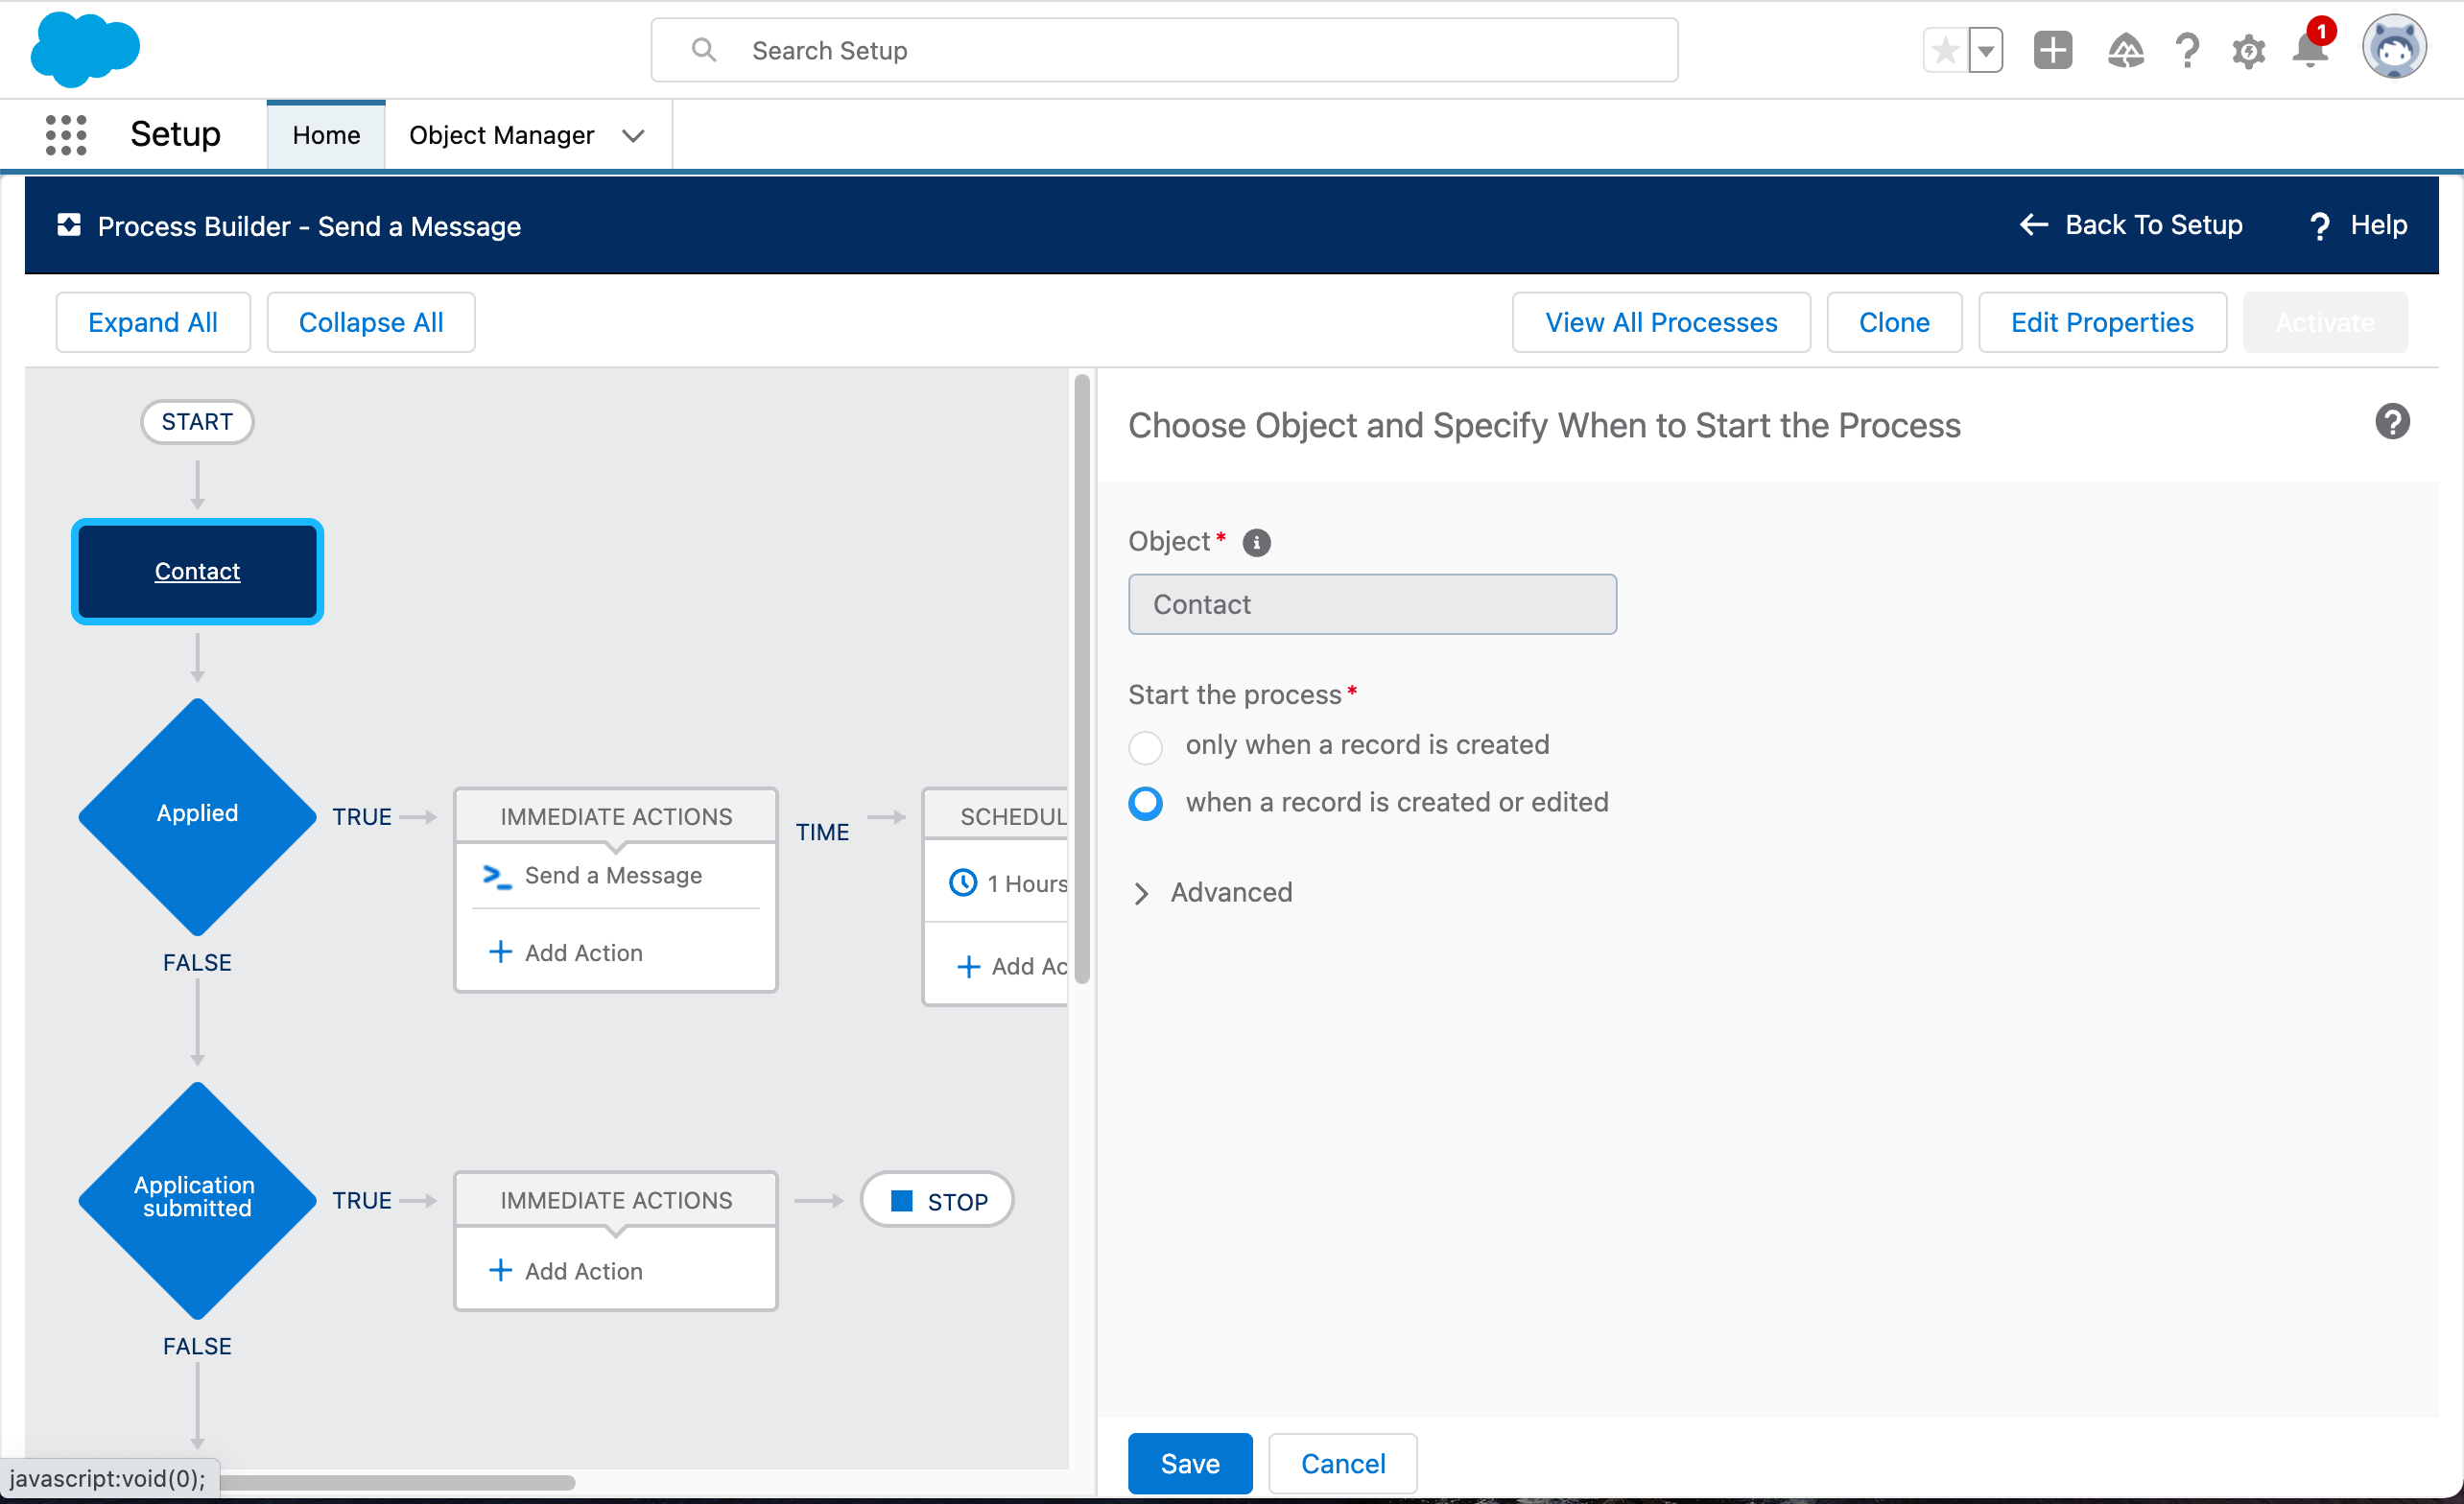This screenshot has width=2464, height=1504.
Task: Click the Back To Setup arrow
Action: 2034,225
